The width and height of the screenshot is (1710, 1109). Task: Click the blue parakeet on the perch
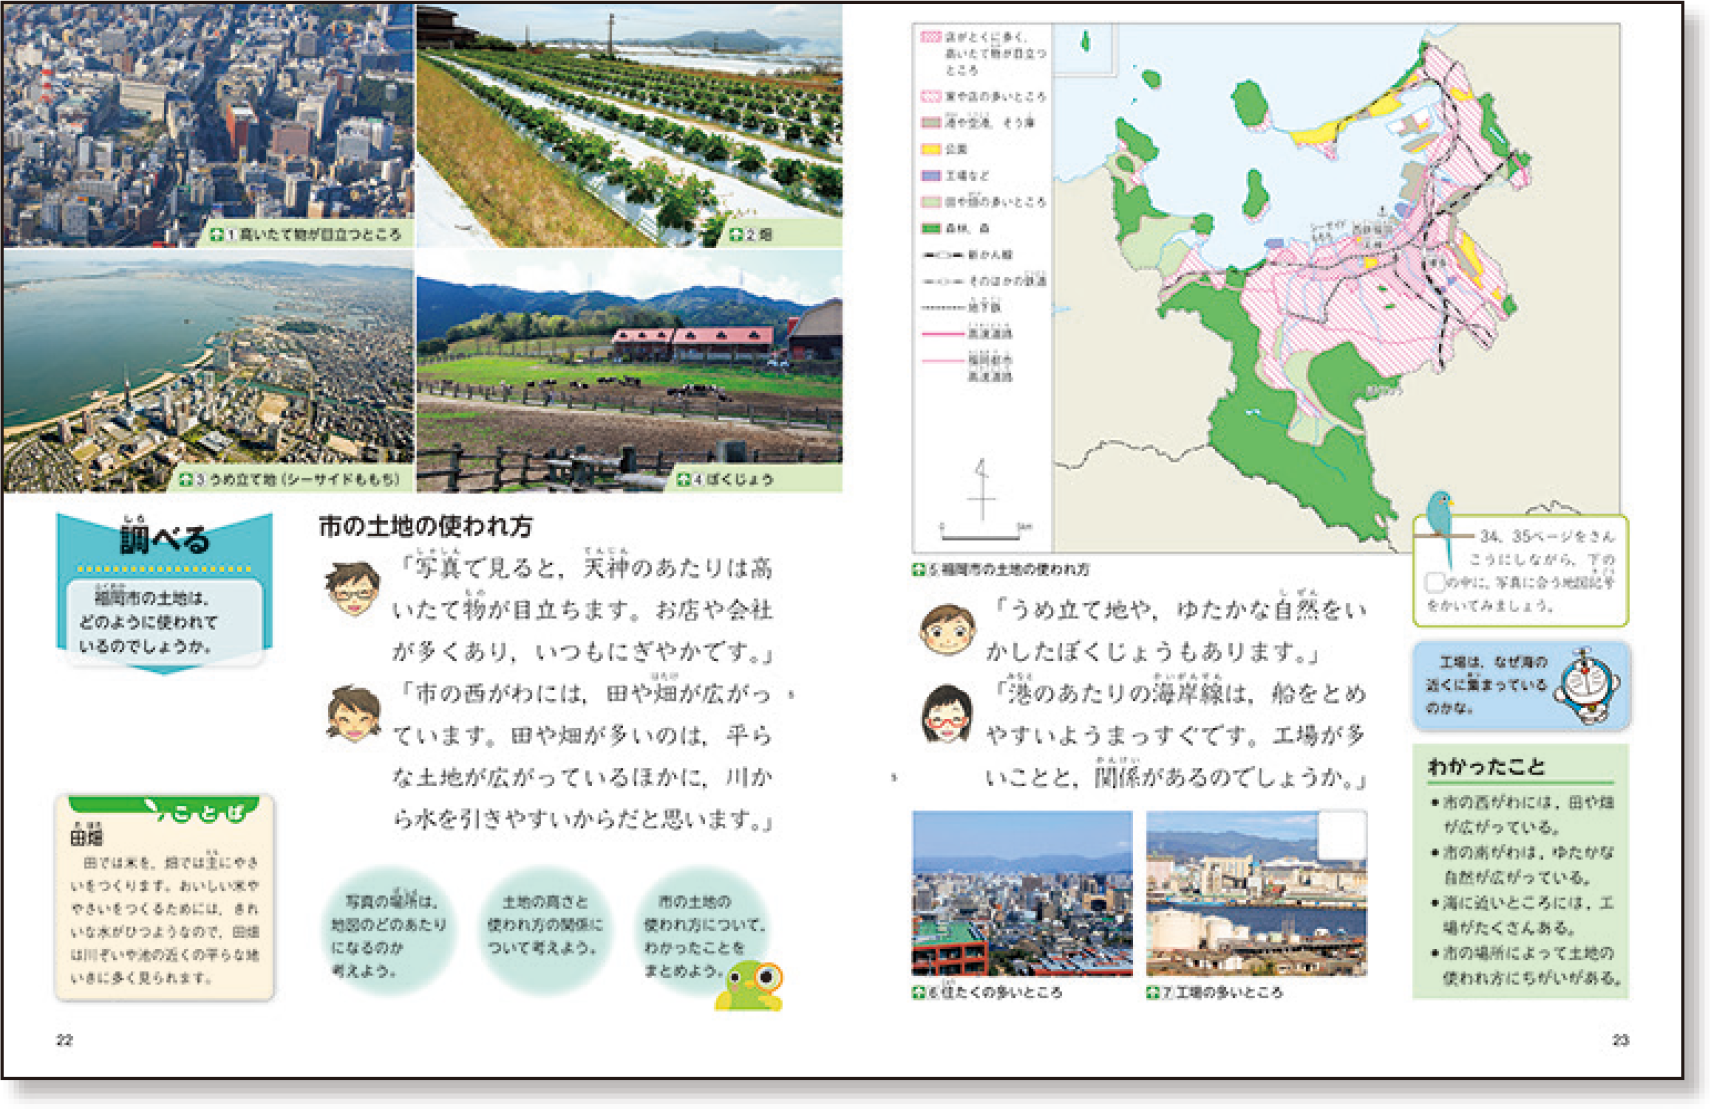[x=1440, y=520]
